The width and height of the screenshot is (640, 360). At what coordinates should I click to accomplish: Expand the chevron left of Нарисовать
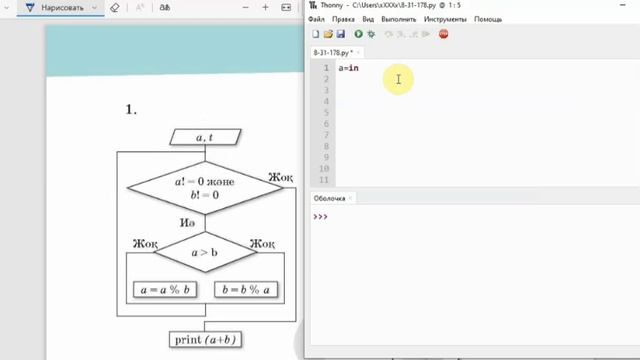click(6, 7)
